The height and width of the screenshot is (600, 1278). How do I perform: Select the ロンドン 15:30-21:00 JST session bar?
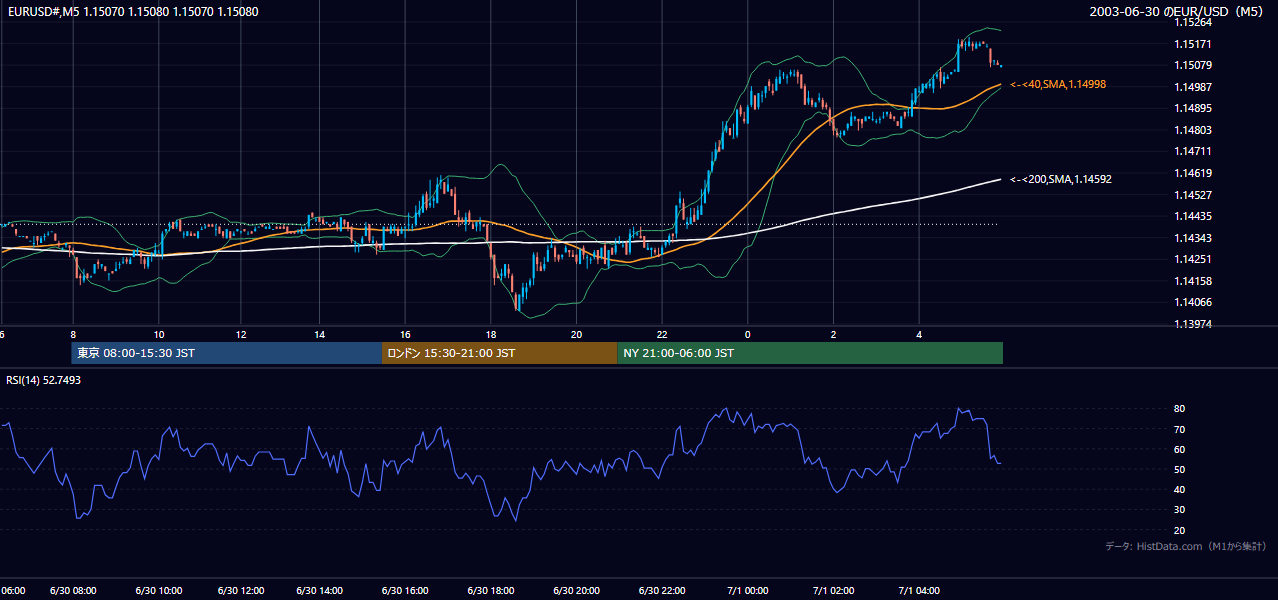click(500, 353)
